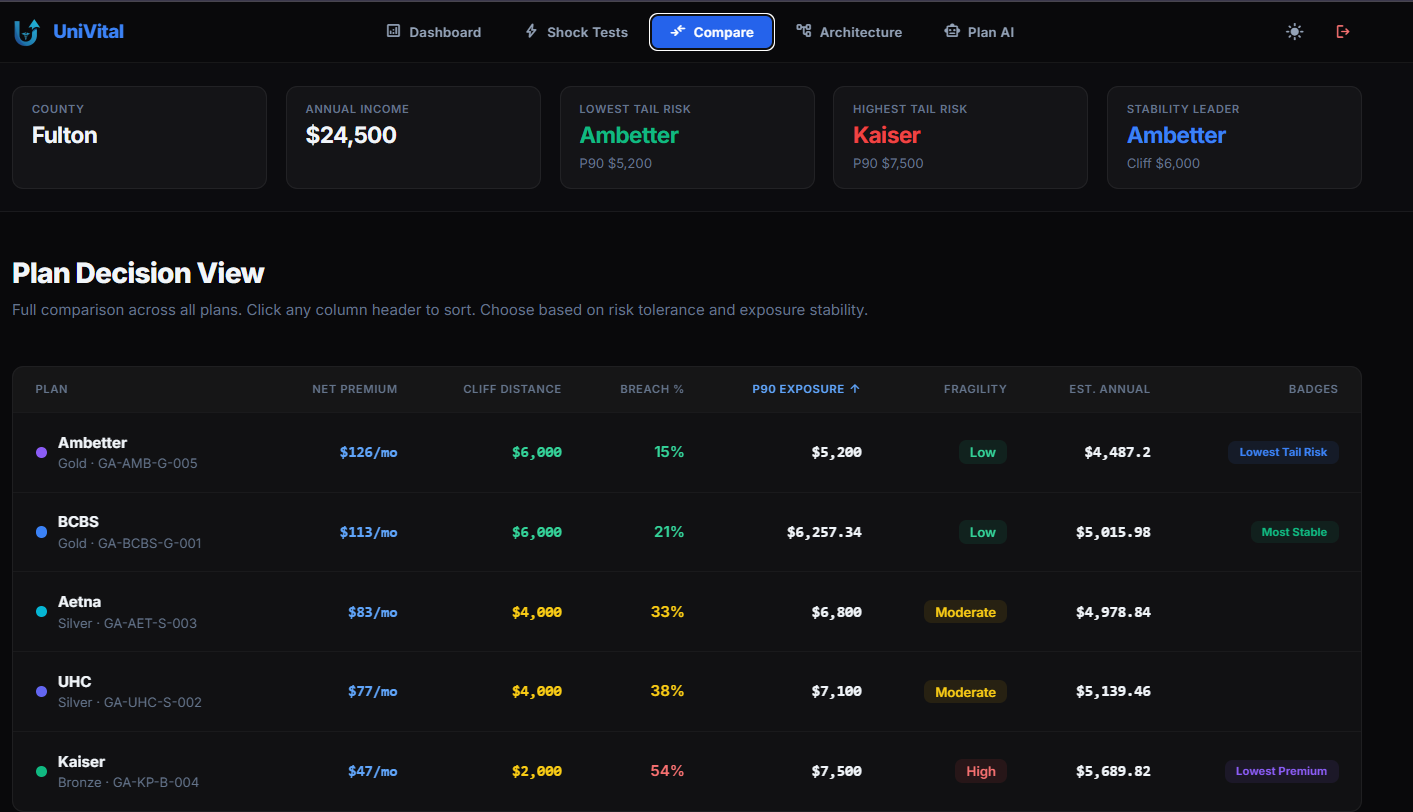Click the County Fulton card
The height and width of the screenshot is (812, 1413).
(139, 137)
